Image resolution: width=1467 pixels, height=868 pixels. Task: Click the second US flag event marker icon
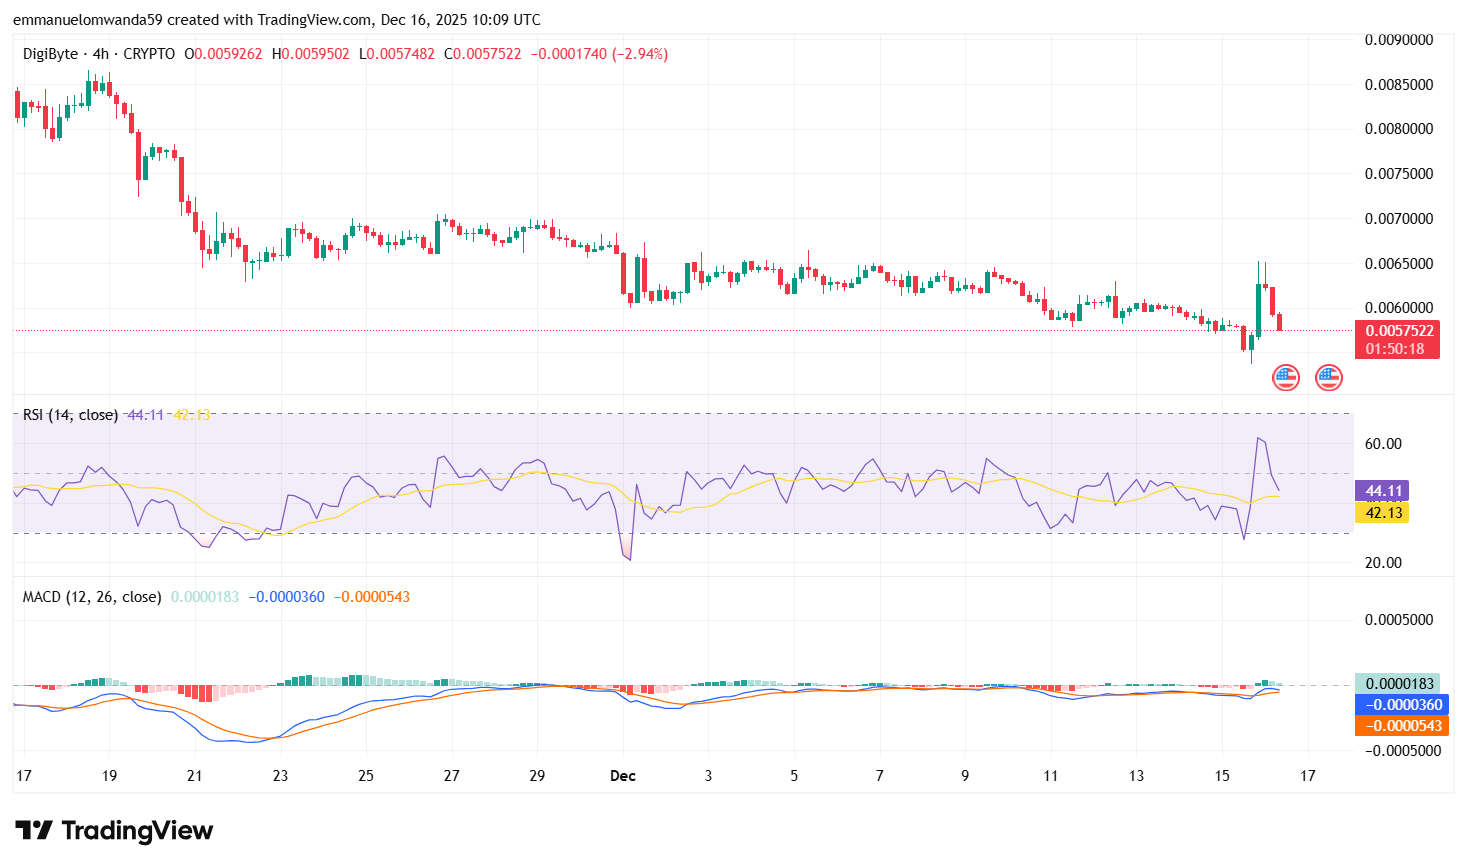1328,378
